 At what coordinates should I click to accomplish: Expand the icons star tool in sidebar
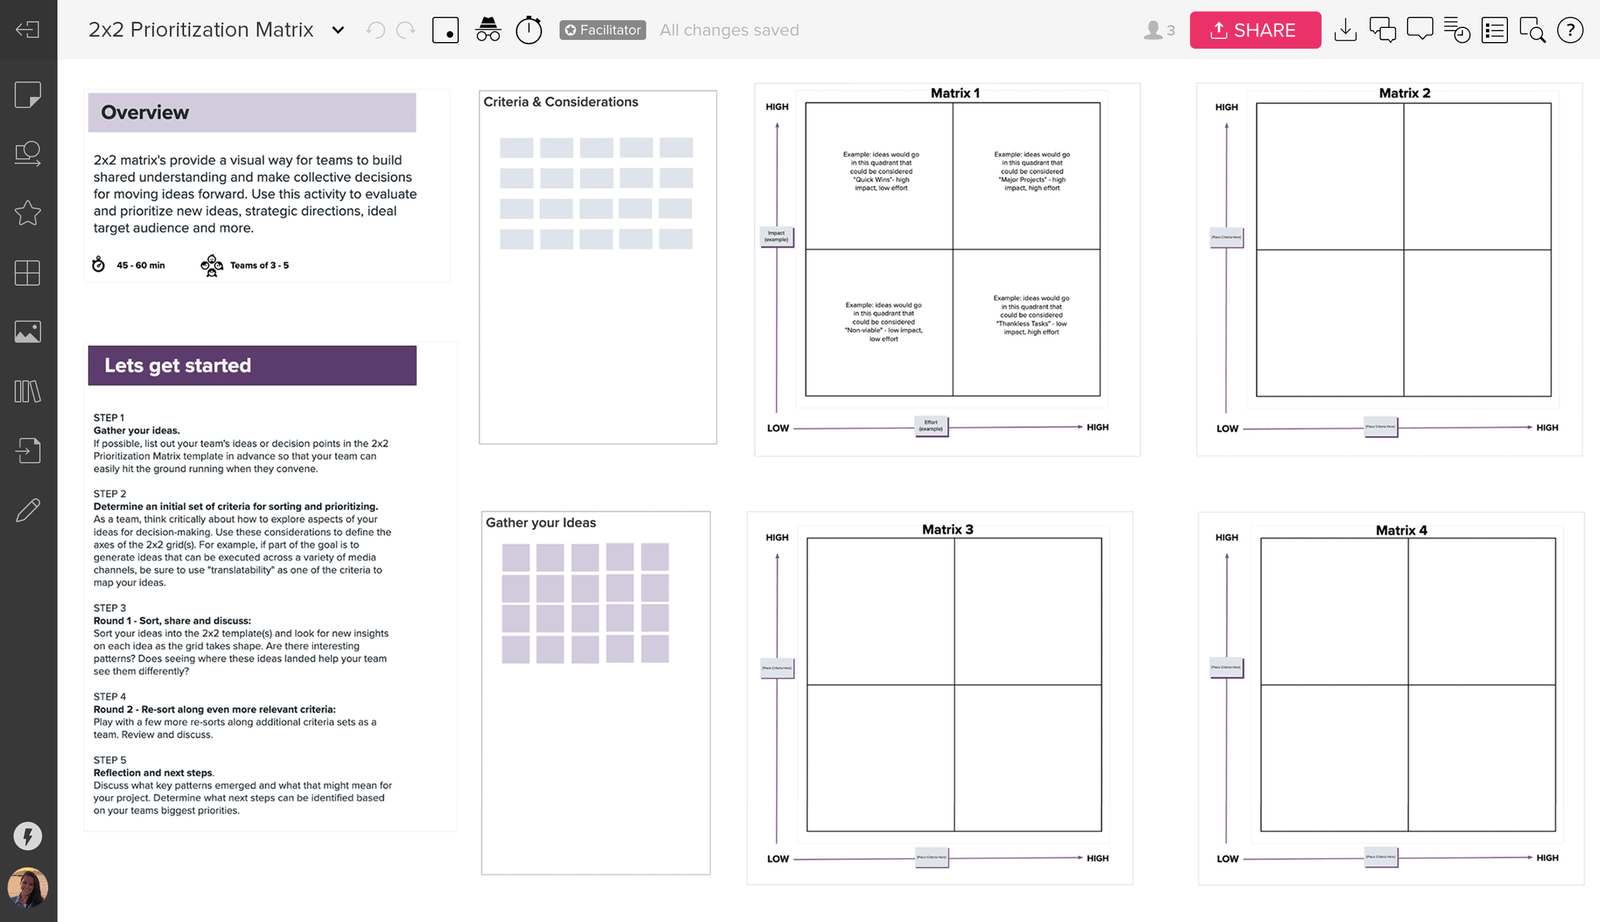(28, 213)
